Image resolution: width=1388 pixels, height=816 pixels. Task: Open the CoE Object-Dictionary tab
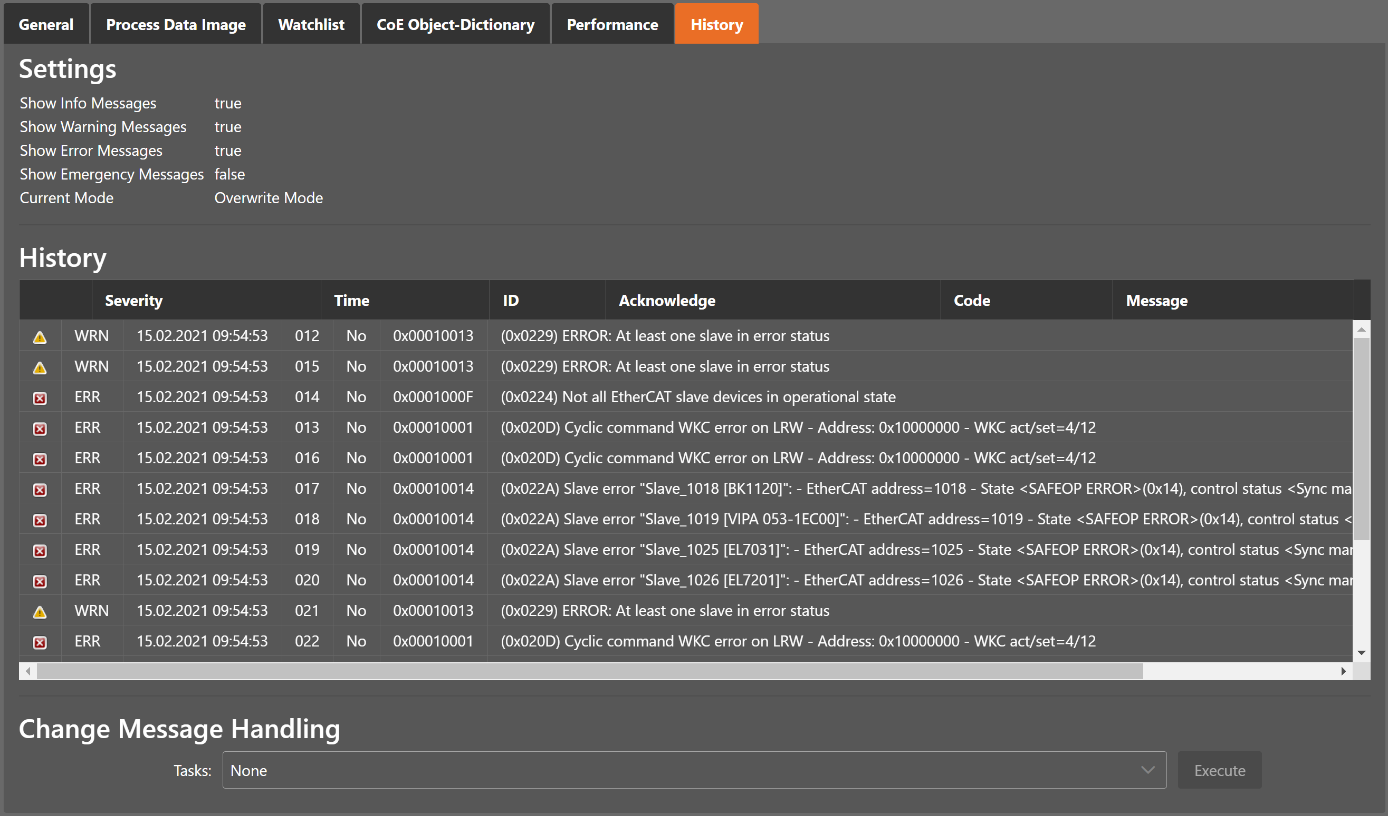click(x=455, y=24)
